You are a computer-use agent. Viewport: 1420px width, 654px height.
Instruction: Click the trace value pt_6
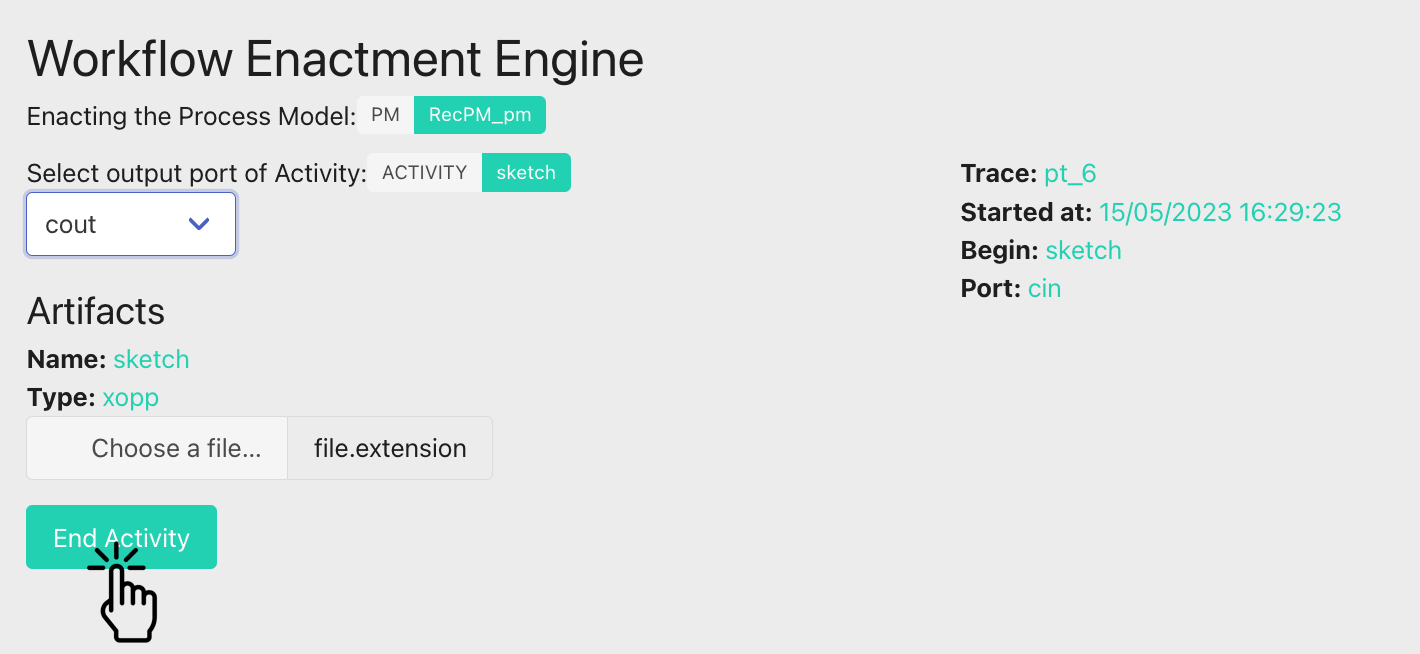(1070, 174)
